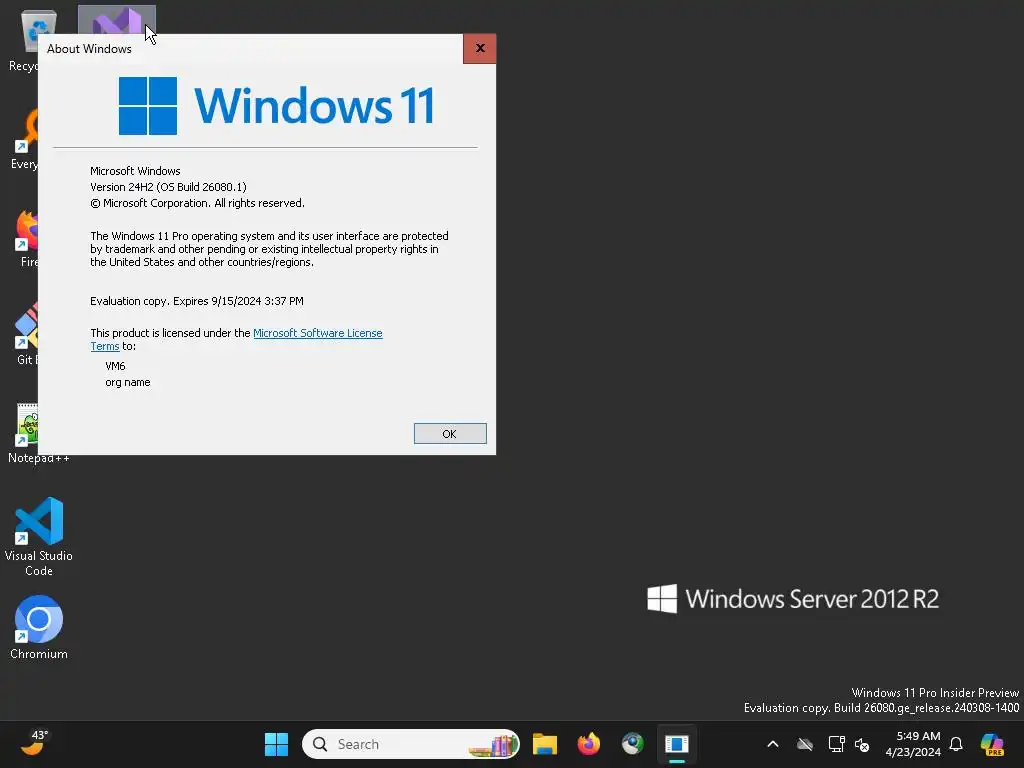Launch Firefox from the taskbar

tap(588, 744)
